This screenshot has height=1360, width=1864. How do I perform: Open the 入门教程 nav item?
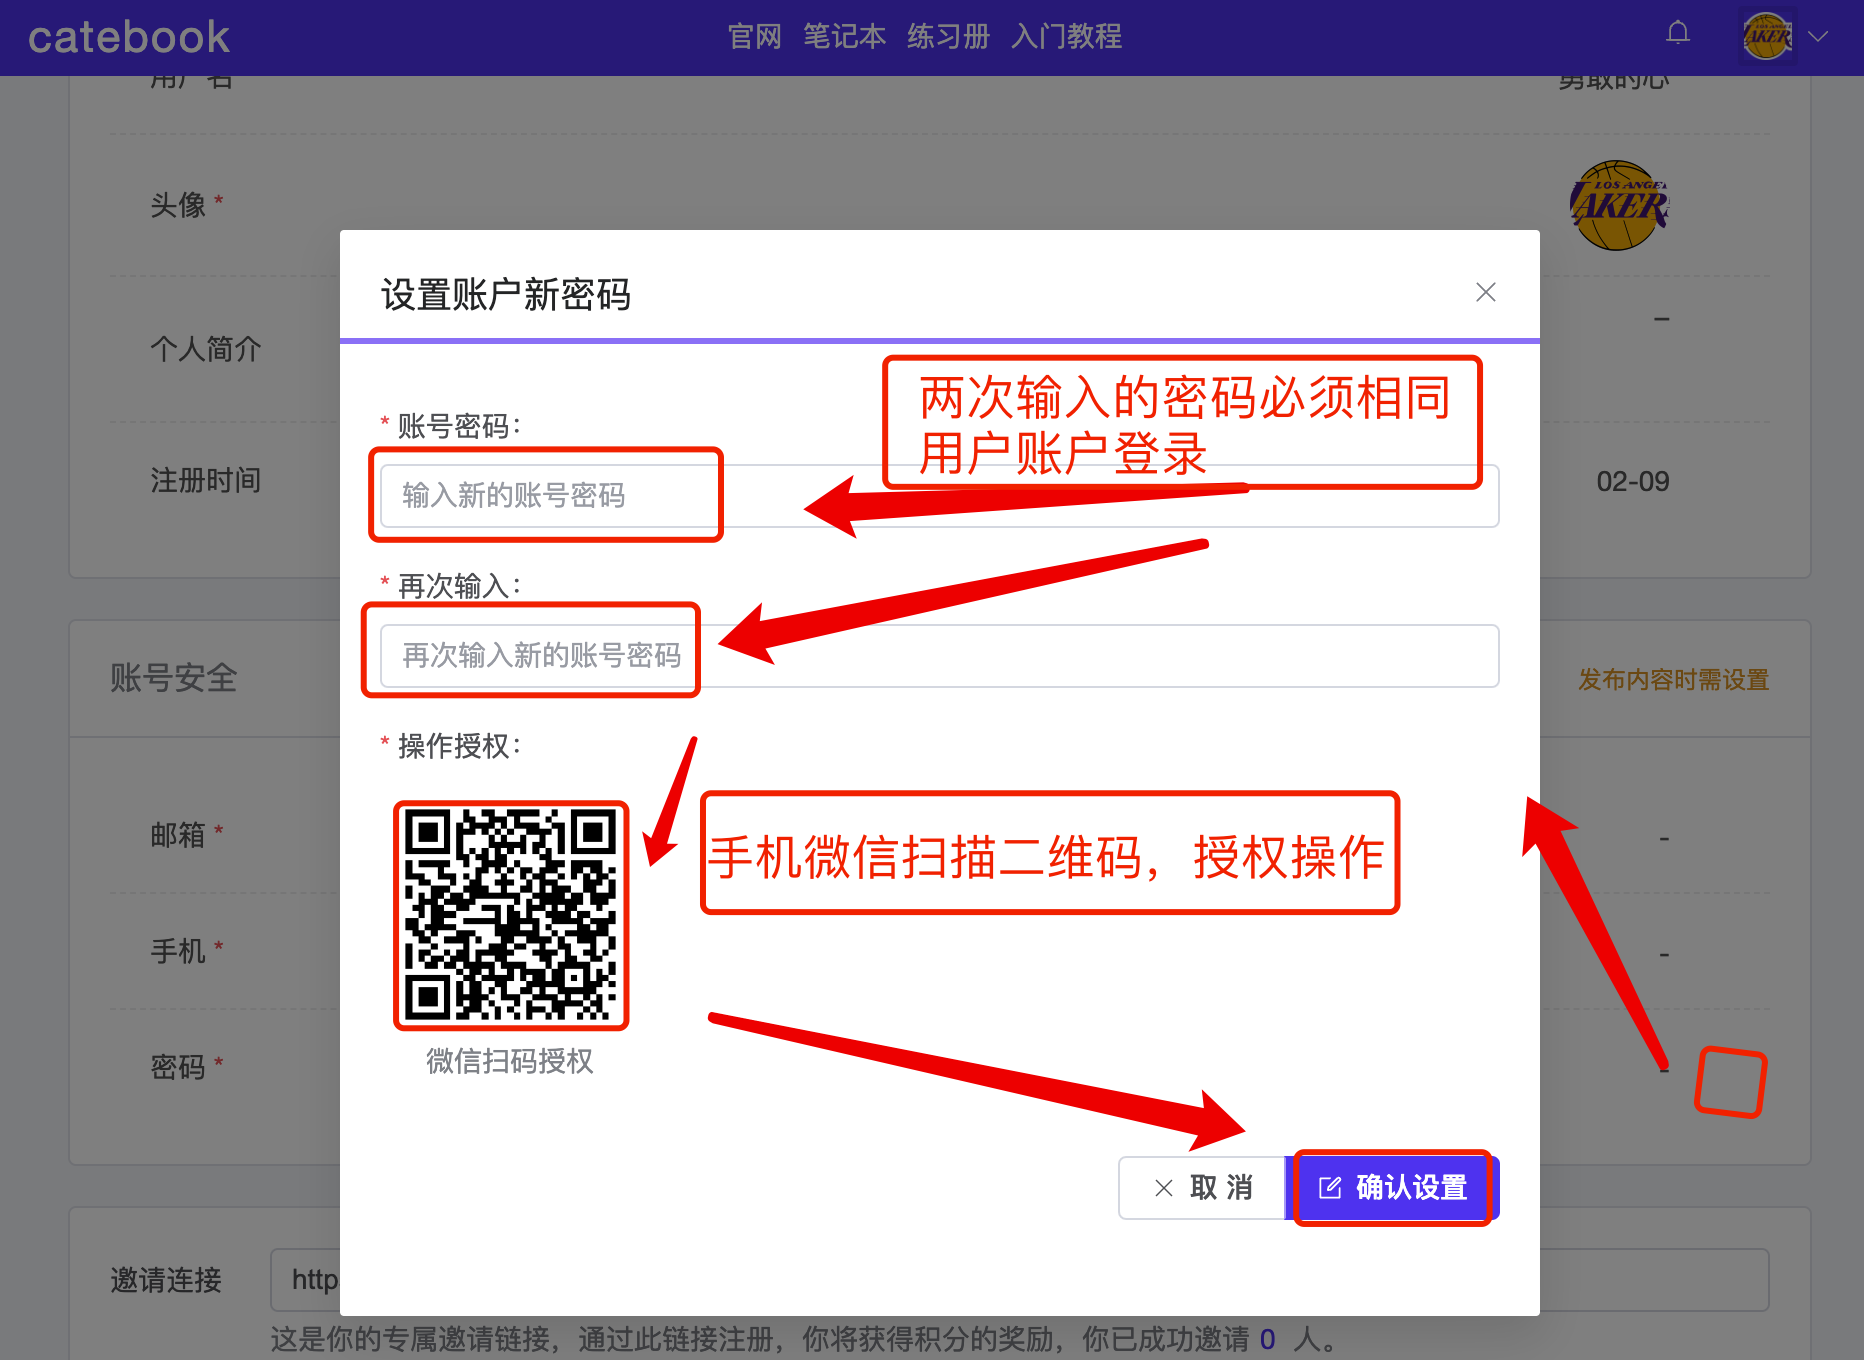point(1067,37)
